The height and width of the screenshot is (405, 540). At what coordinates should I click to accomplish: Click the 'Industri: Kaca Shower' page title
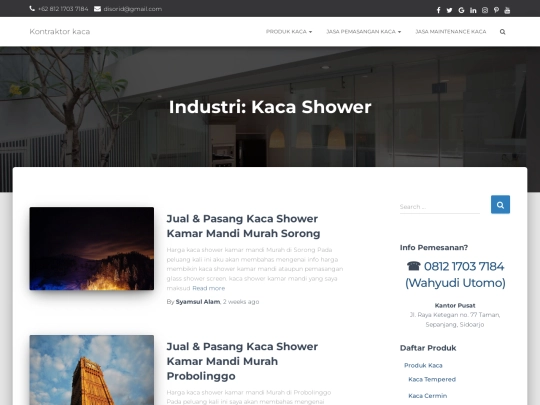pos(270,107)
